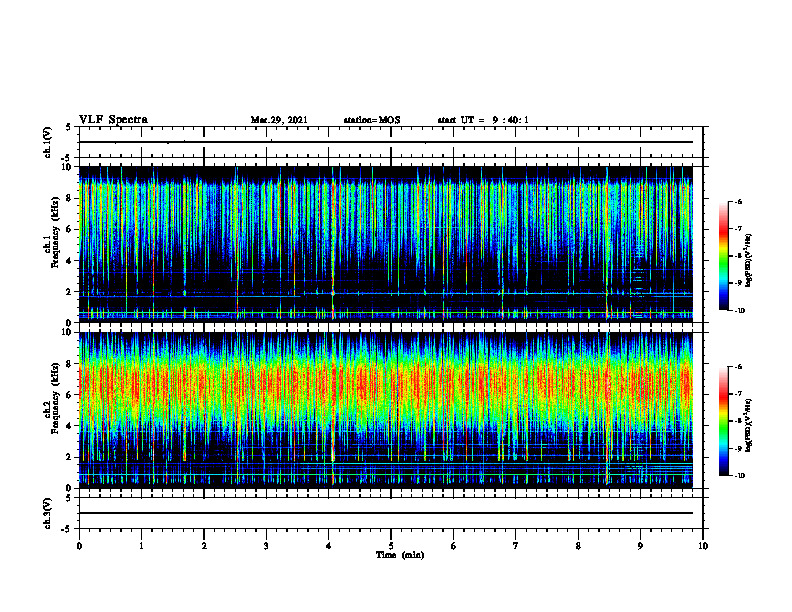792x612 pixels.
Task: Click the "Time (min)" axis label
Action: click(400, 555)
